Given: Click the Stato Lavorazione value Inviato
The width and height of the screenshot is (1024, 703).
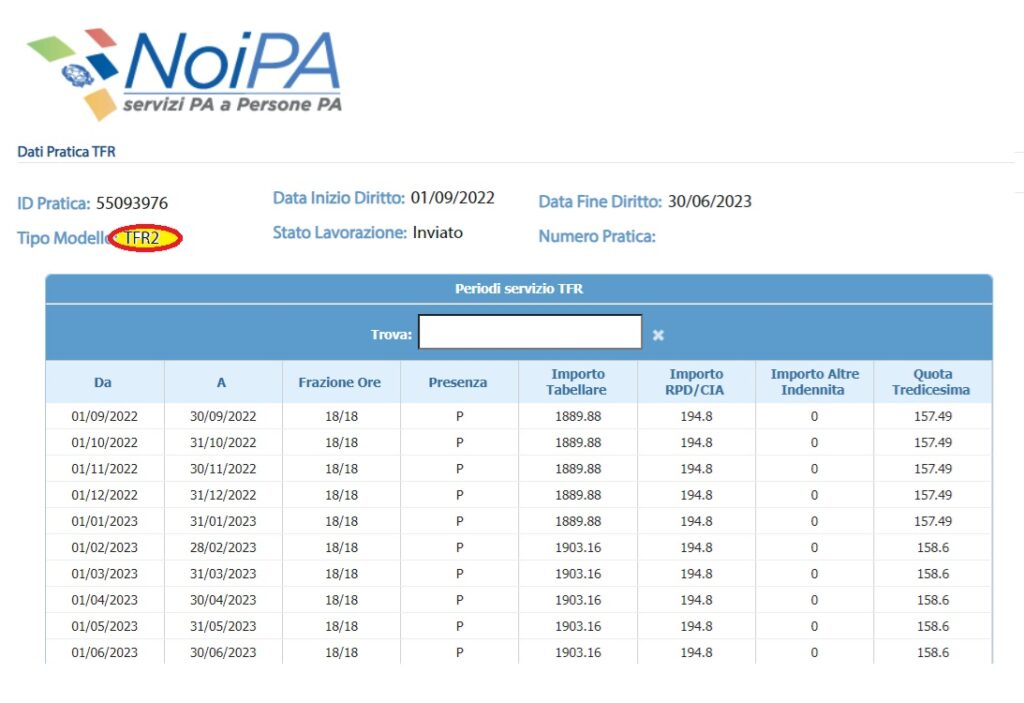Looking at the screenshot, I should pos(438,233).
